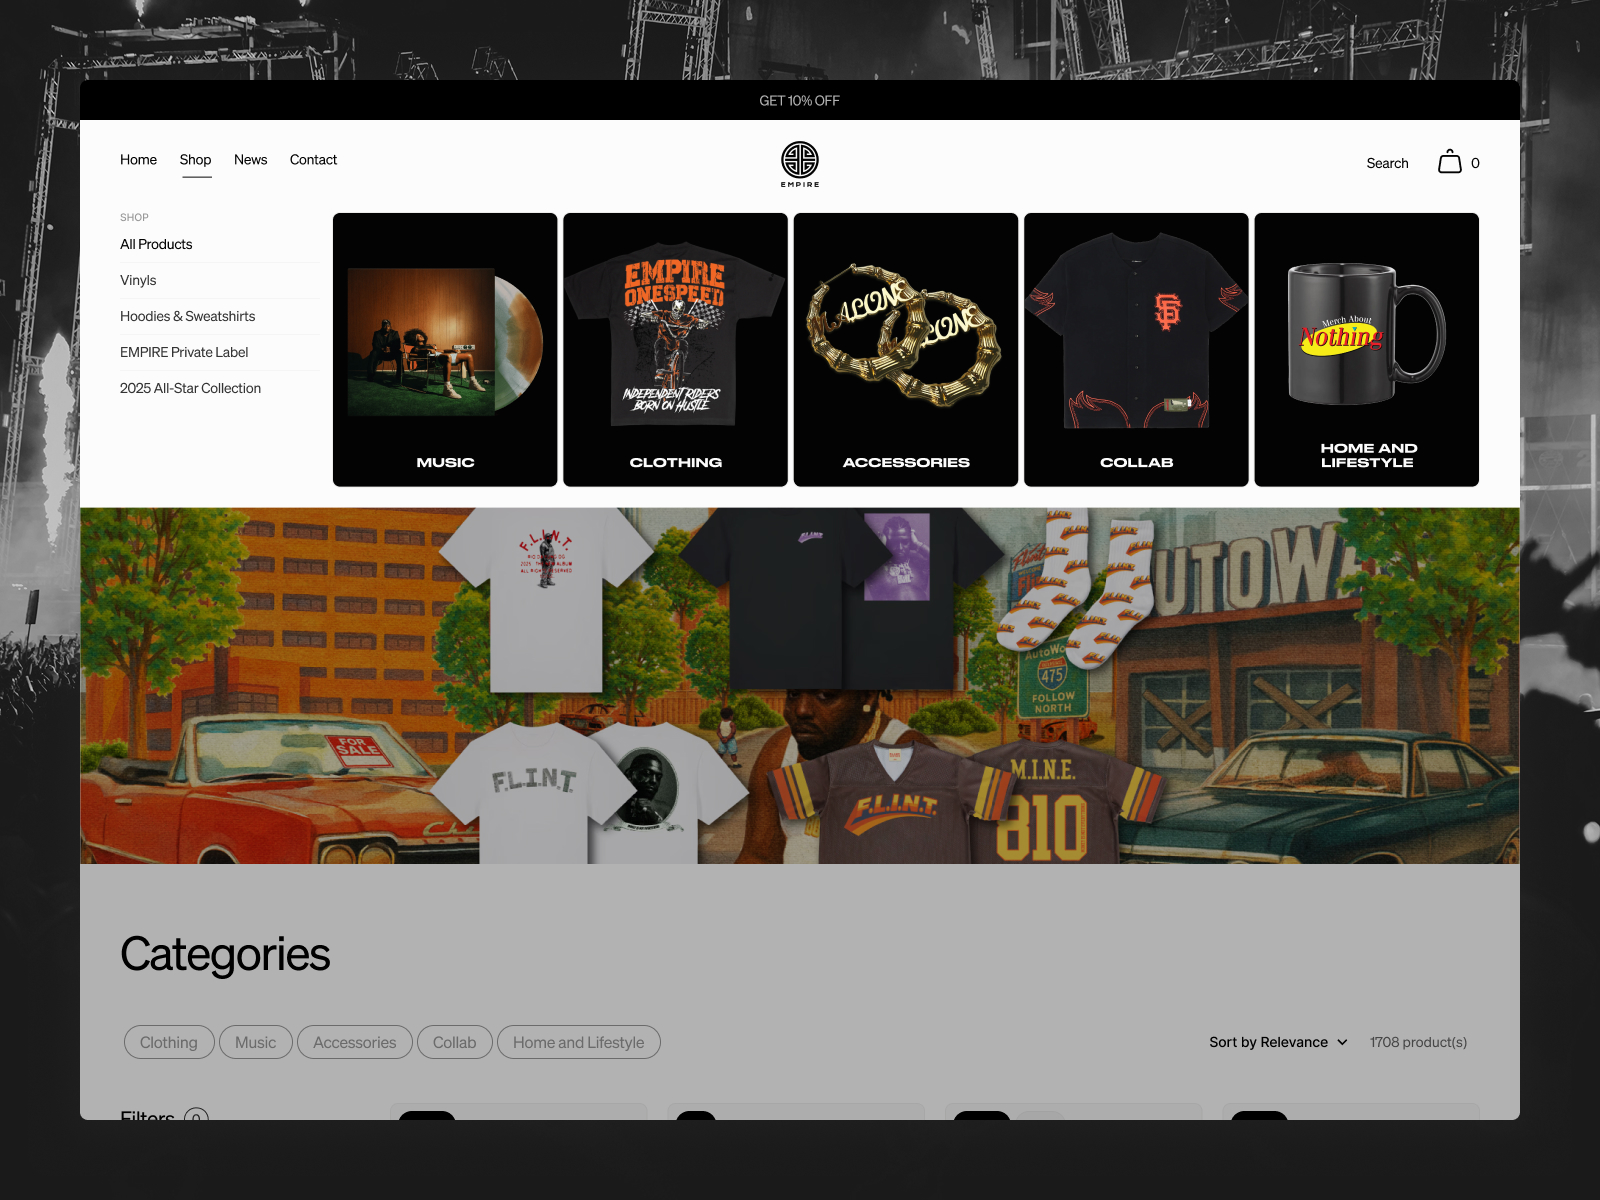The height and width of the screenshot is (1200, 1600).
Task: Open the All Products link
Action: click(x=156, y=244)
